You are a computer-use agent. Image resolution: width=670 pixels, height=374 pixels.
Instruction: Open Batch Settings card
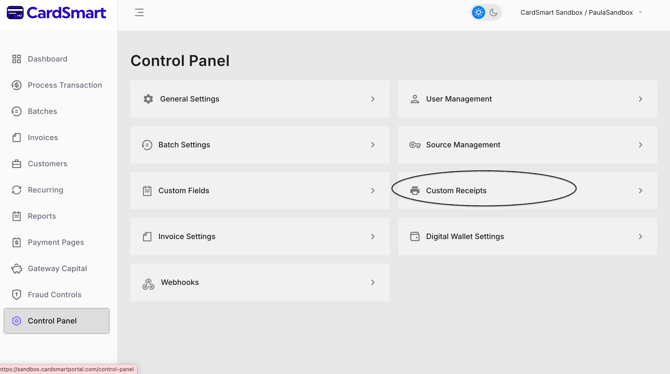[260, 145]
